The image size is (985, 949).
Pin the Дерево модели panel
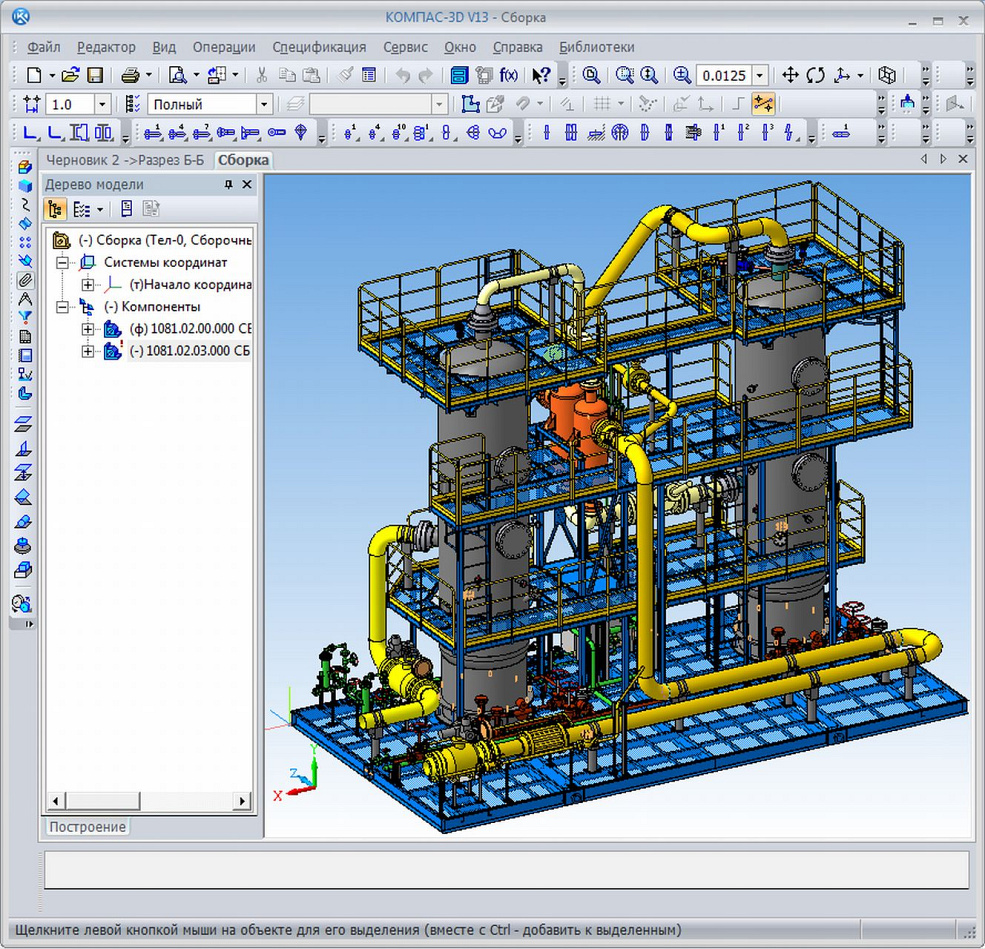click(x=229, y=185)
